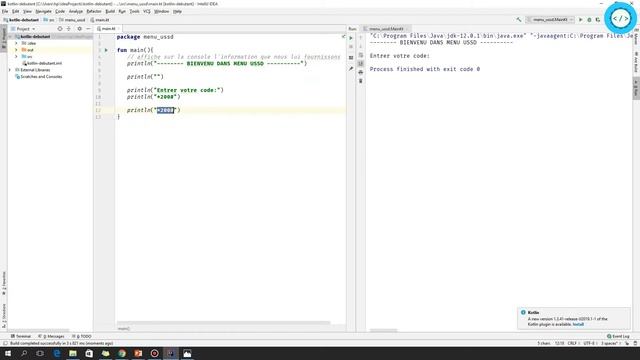
Task: Click main.kt in the navigation breadcrumb
Action: [x=100, y=20]
